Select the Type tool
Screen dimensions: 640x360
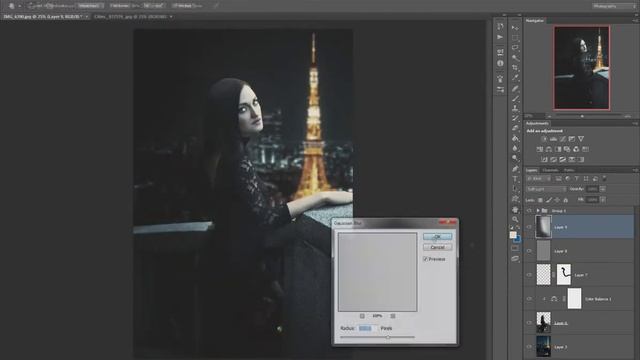click(x=516, y=179)
